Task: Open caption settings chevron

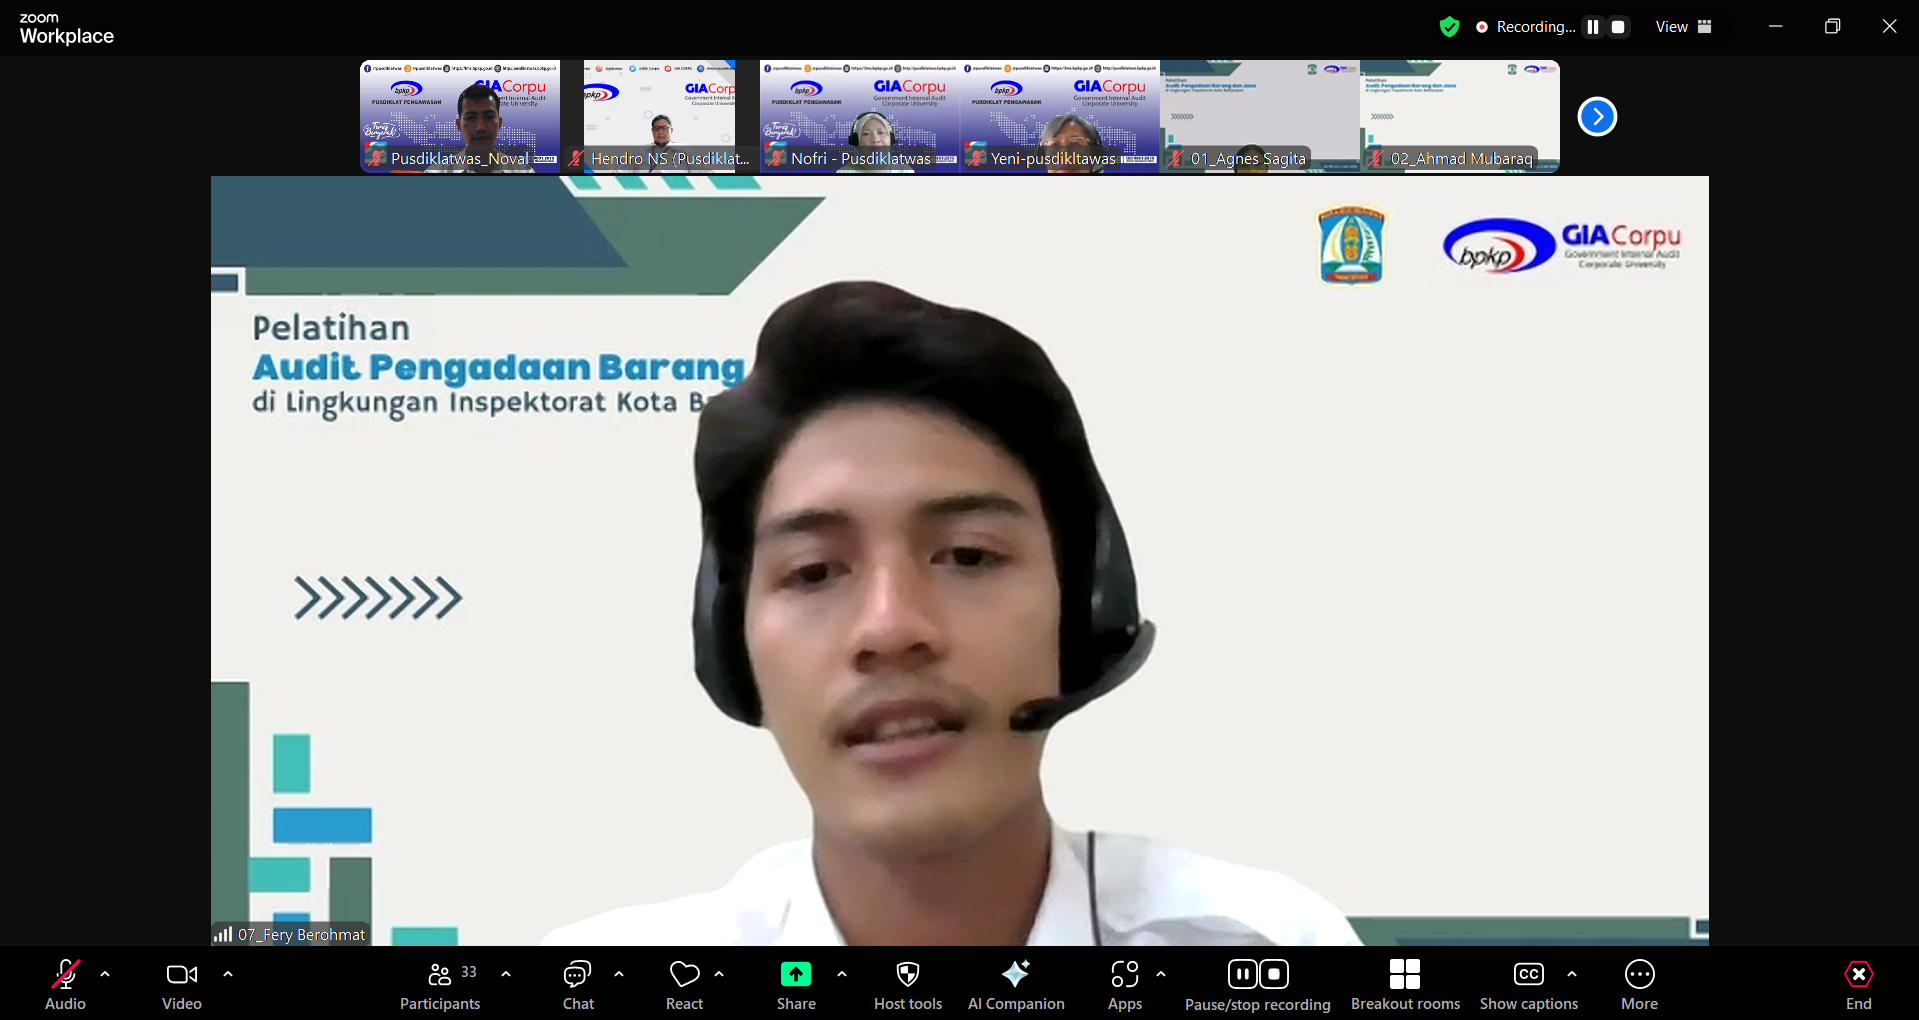Action: pyautogui.click(x=1571, y=974)
